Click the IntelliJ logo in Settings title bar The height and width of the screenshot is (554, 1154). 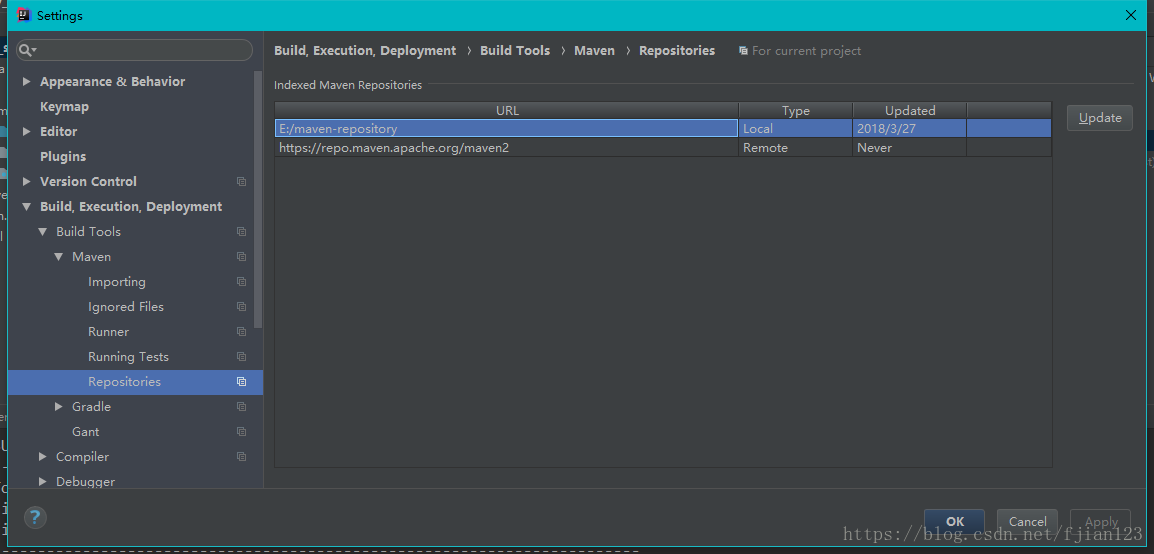(23, 15)
